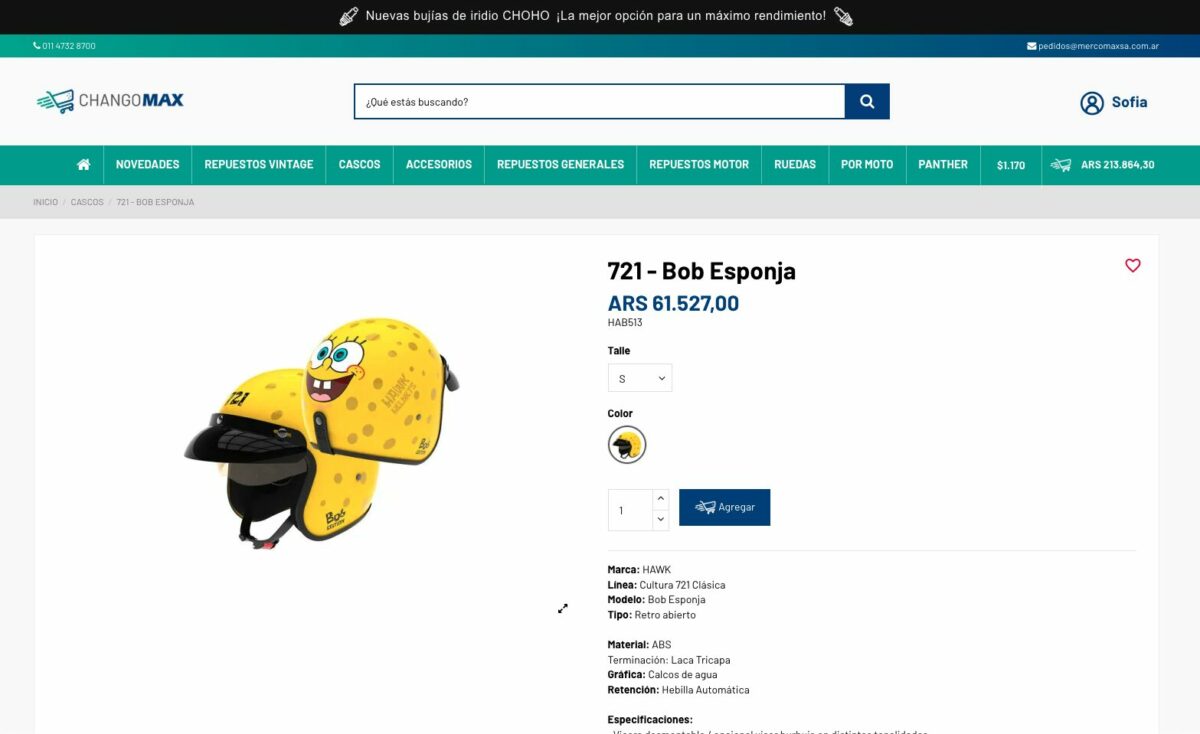Click the search magnifier button
Image resolution: width=1200 pixels, height=734 pixels.
click(x=867, y=101)
